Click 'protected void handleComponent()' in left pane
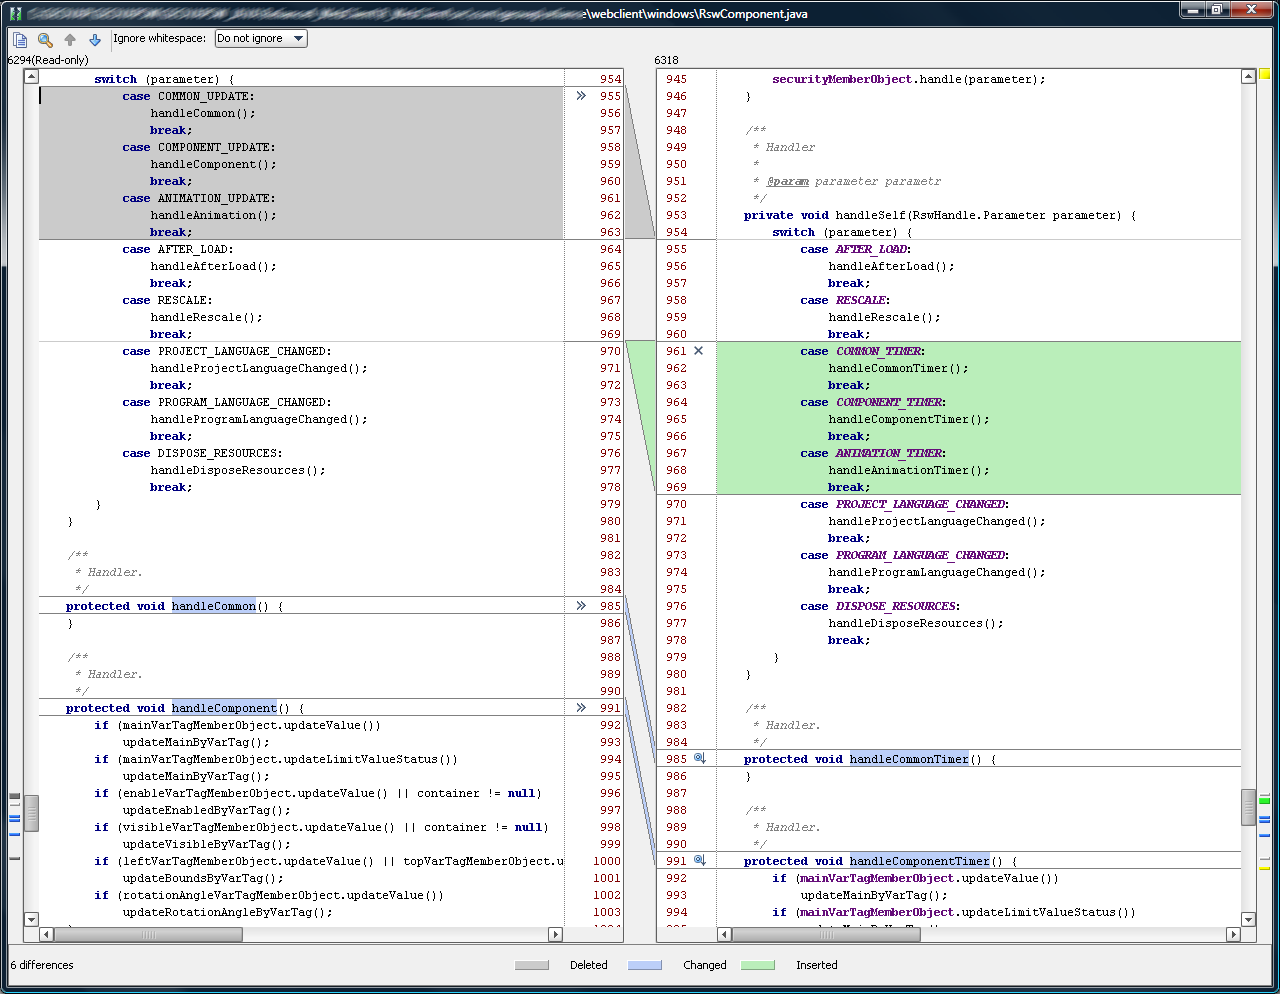Screen dimensions: 1280x994 tap(178, 708)
